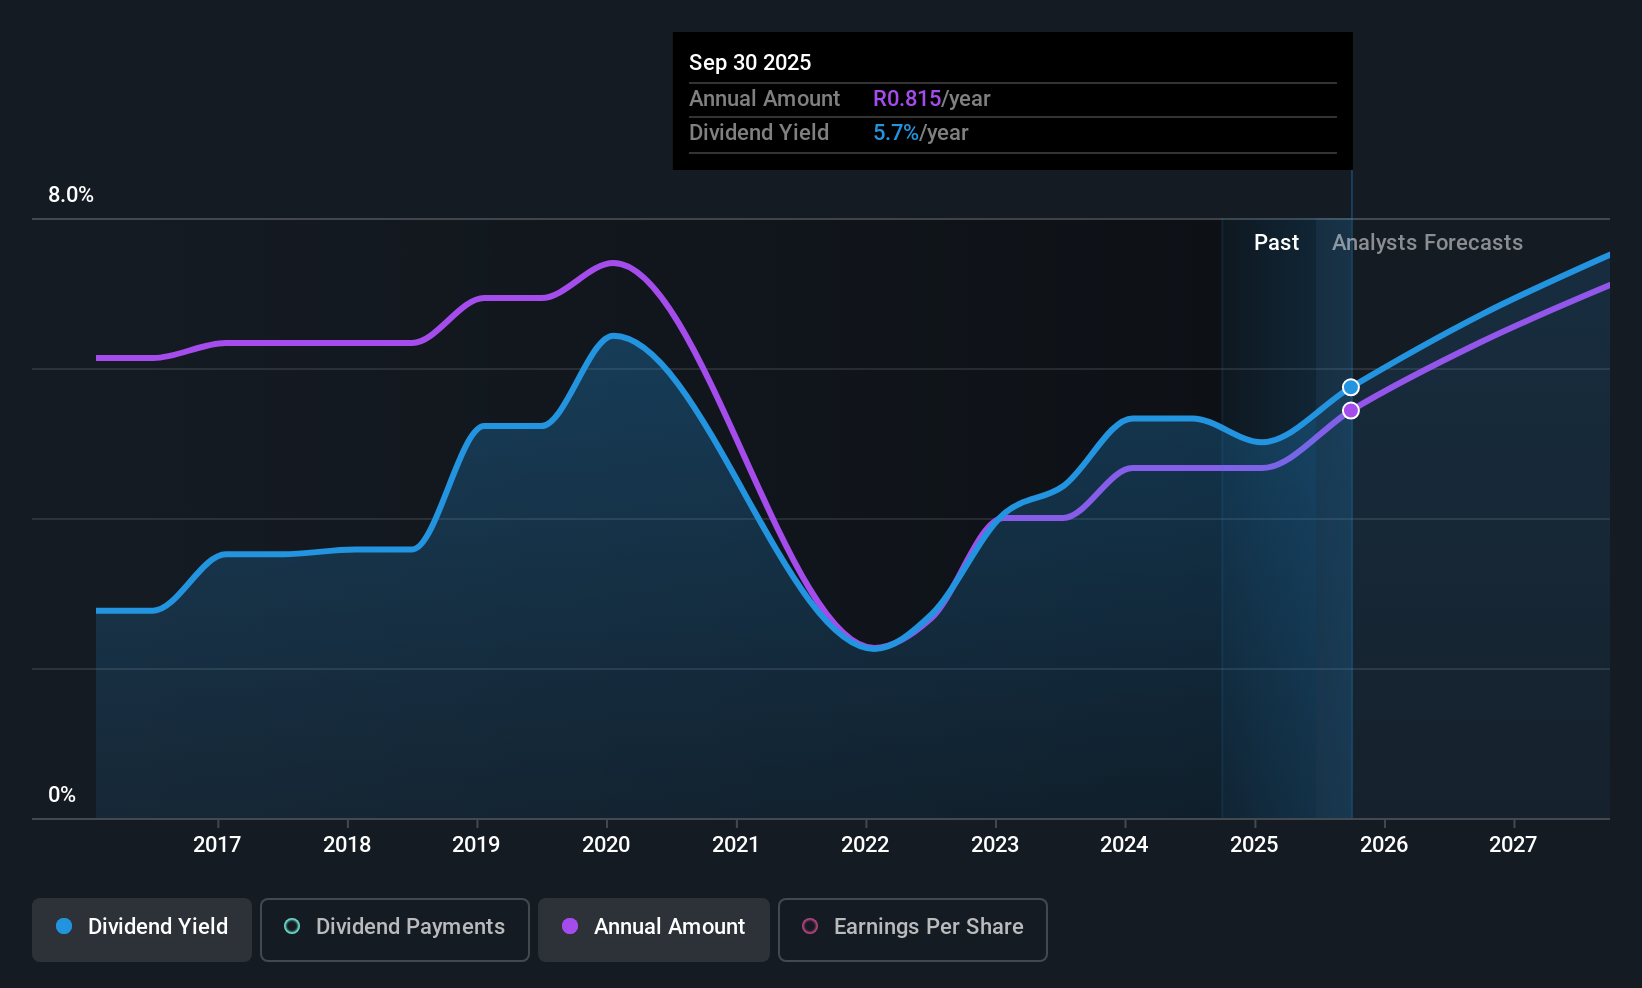Click the purple Annual Amount data point marker
The width and height of the screenshot is (1642, 988).
pos(1350,411)
